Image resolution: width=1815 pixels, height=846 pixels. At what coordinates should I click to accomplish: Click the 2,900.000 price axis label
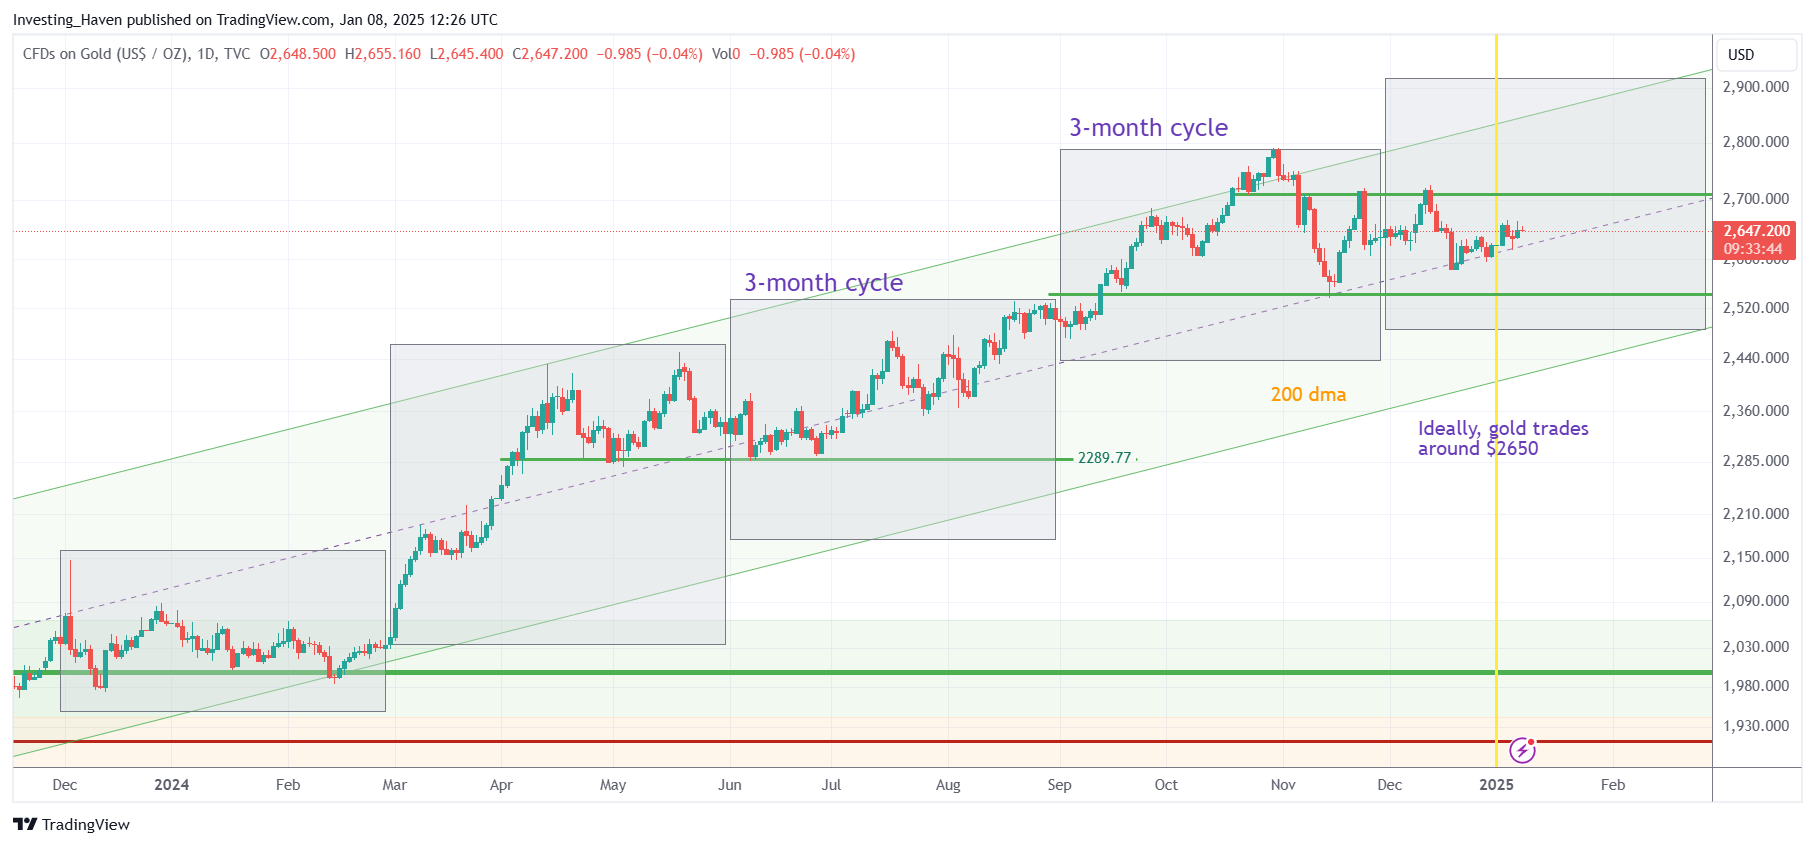click(1755, 87)
